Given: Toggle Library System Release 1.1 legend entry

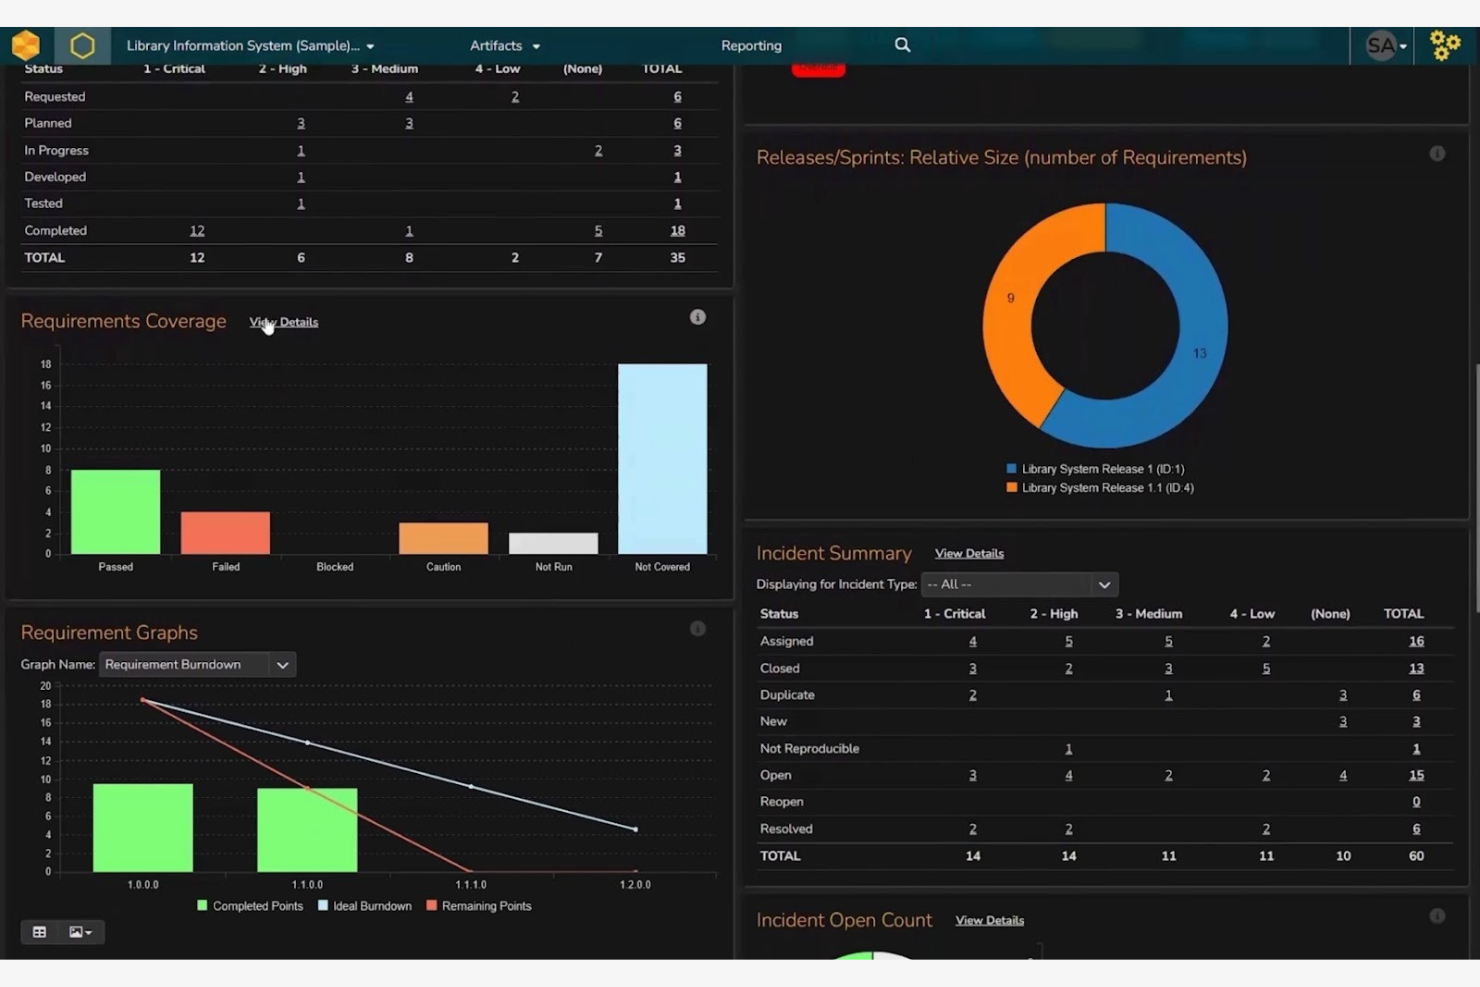Looking at the screenshot, I should pyautogui.click(x=1100, y=488).
